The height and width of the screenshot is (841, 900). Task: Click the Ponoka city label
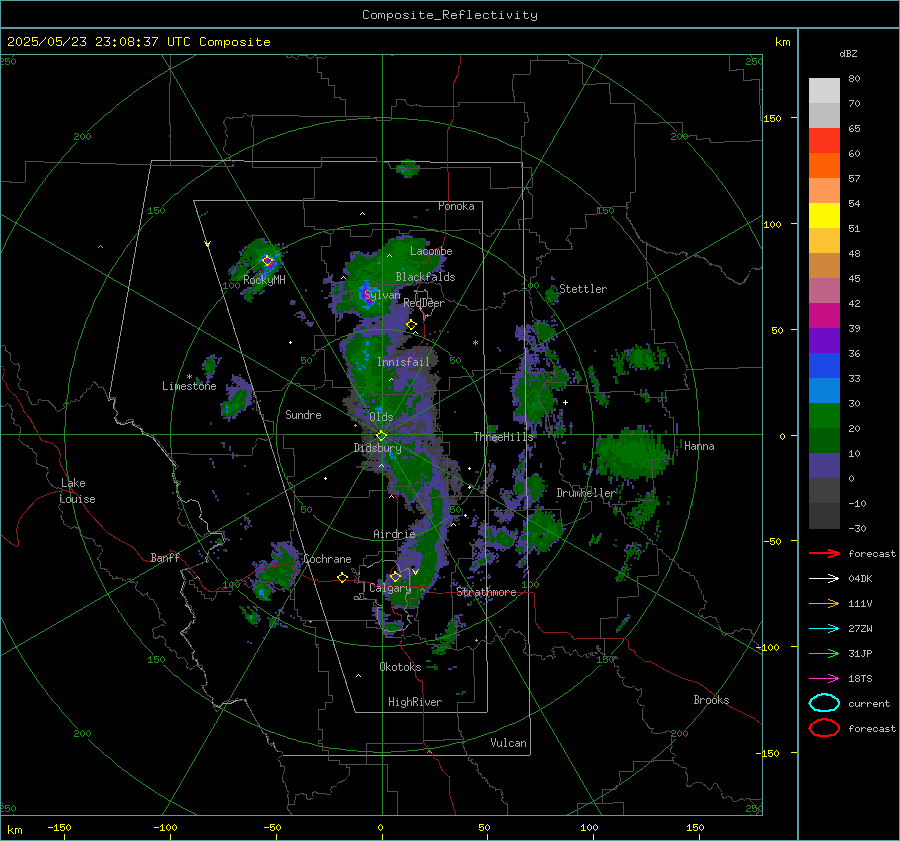click(x=456, y=206)
